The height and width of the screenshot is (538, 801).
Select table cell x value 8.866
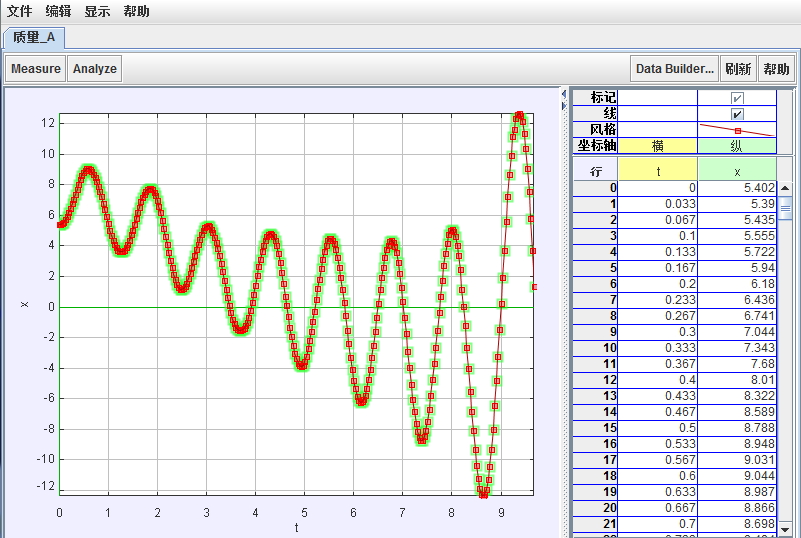(737, 508)
